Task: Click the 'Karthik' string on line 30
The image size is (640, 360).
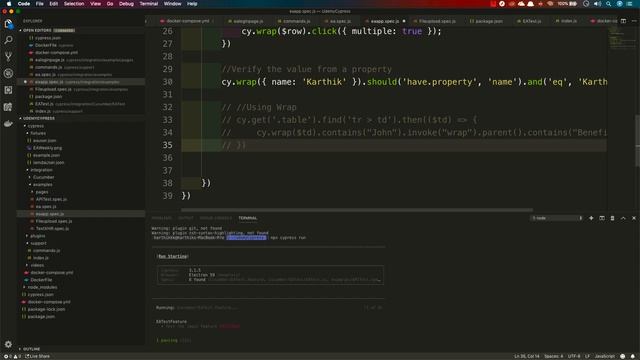Action: [324, 82]
